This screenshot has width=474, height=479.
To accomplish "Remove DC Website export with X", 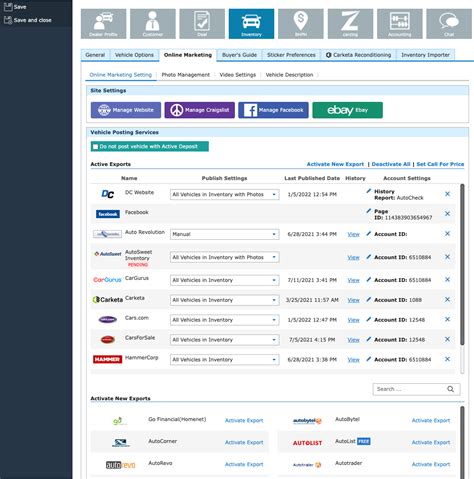I will (447, 194).
